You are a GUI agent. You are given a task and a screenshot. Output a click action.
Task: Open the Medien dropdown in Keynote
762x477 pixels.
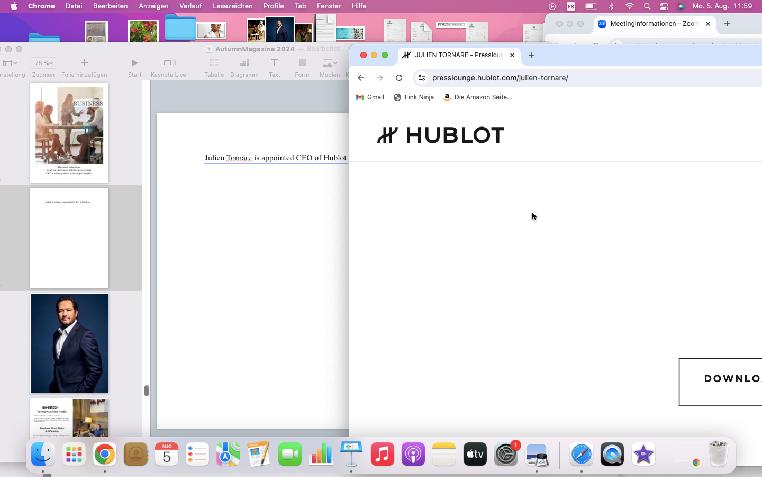pyautogui.click(x=329, y=68)
